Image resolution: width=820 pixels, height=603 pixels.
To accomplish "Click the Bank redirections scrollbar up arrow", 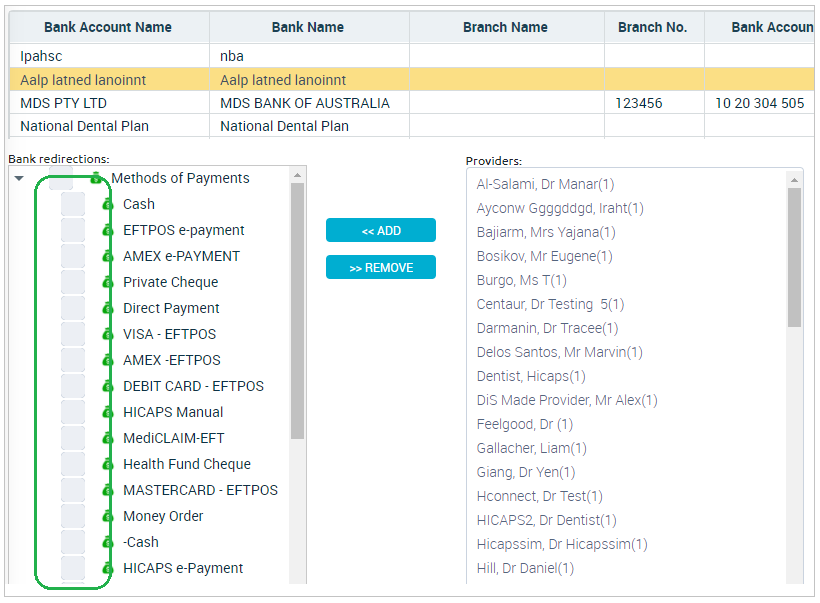I will click(x=298, y=175).
